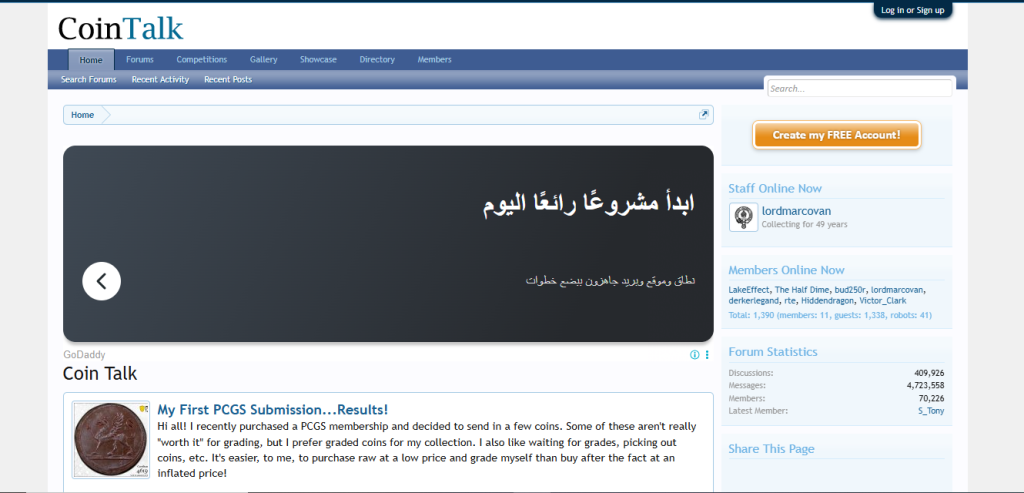Open the ad options three-dot menu
The width and height of the screenshot is (1024, 493).
pos(707,355)
